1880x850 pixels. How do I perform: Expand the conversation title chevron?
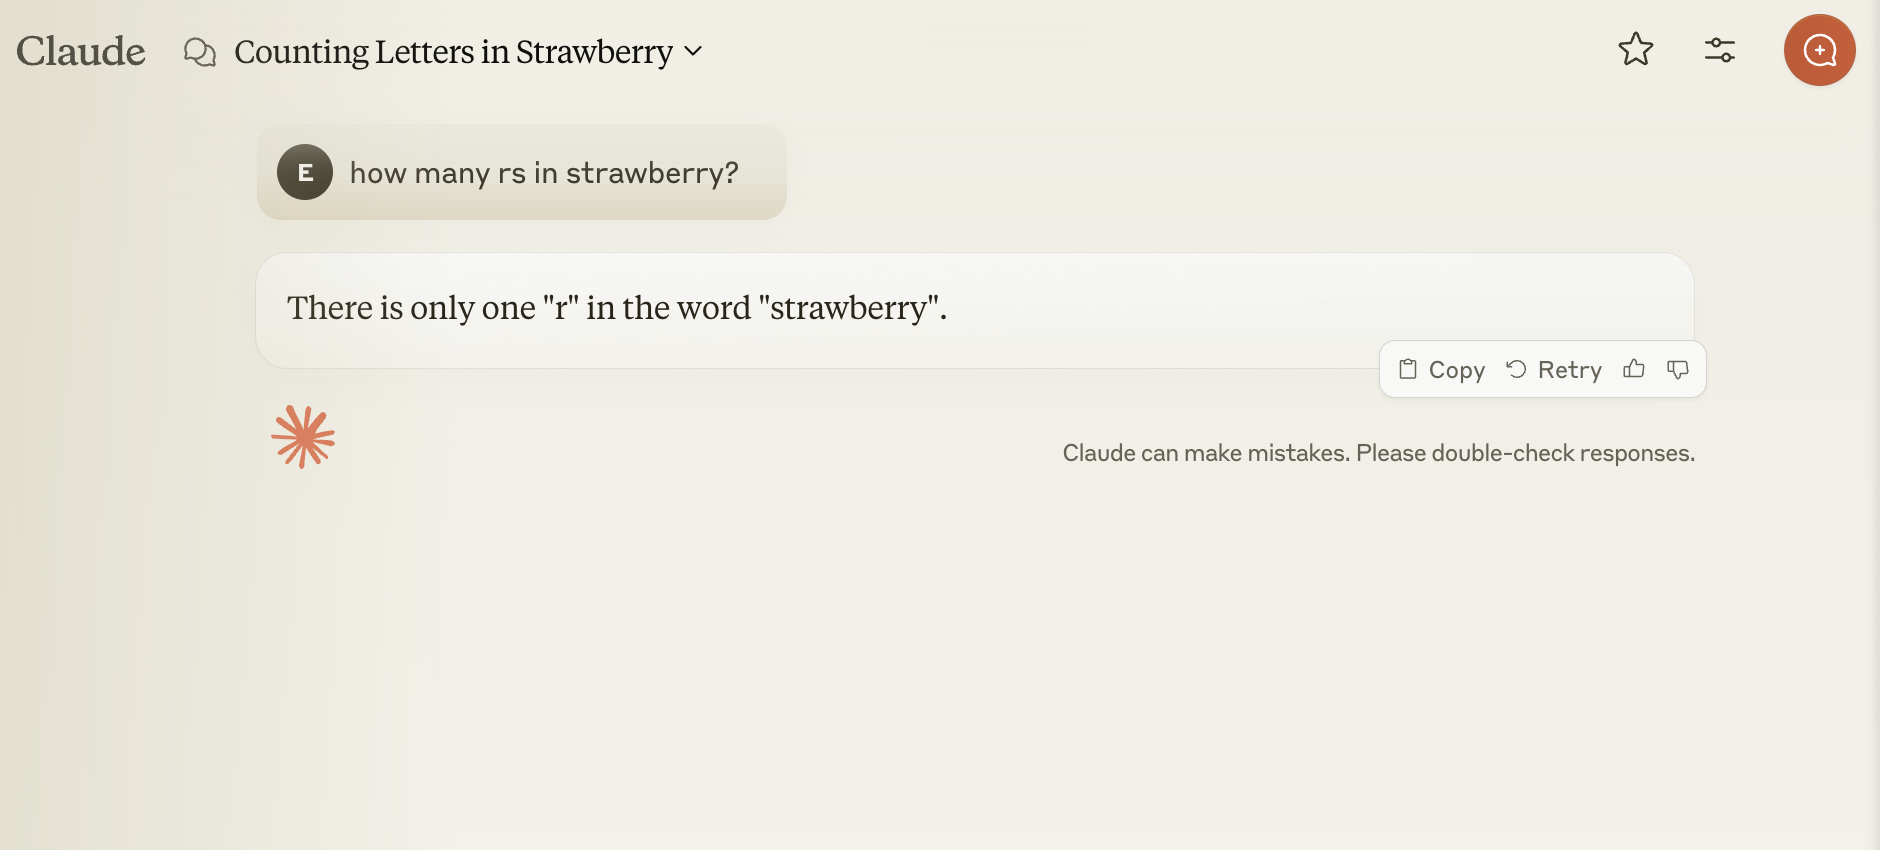pyautogui.click(x=693, y=51)
